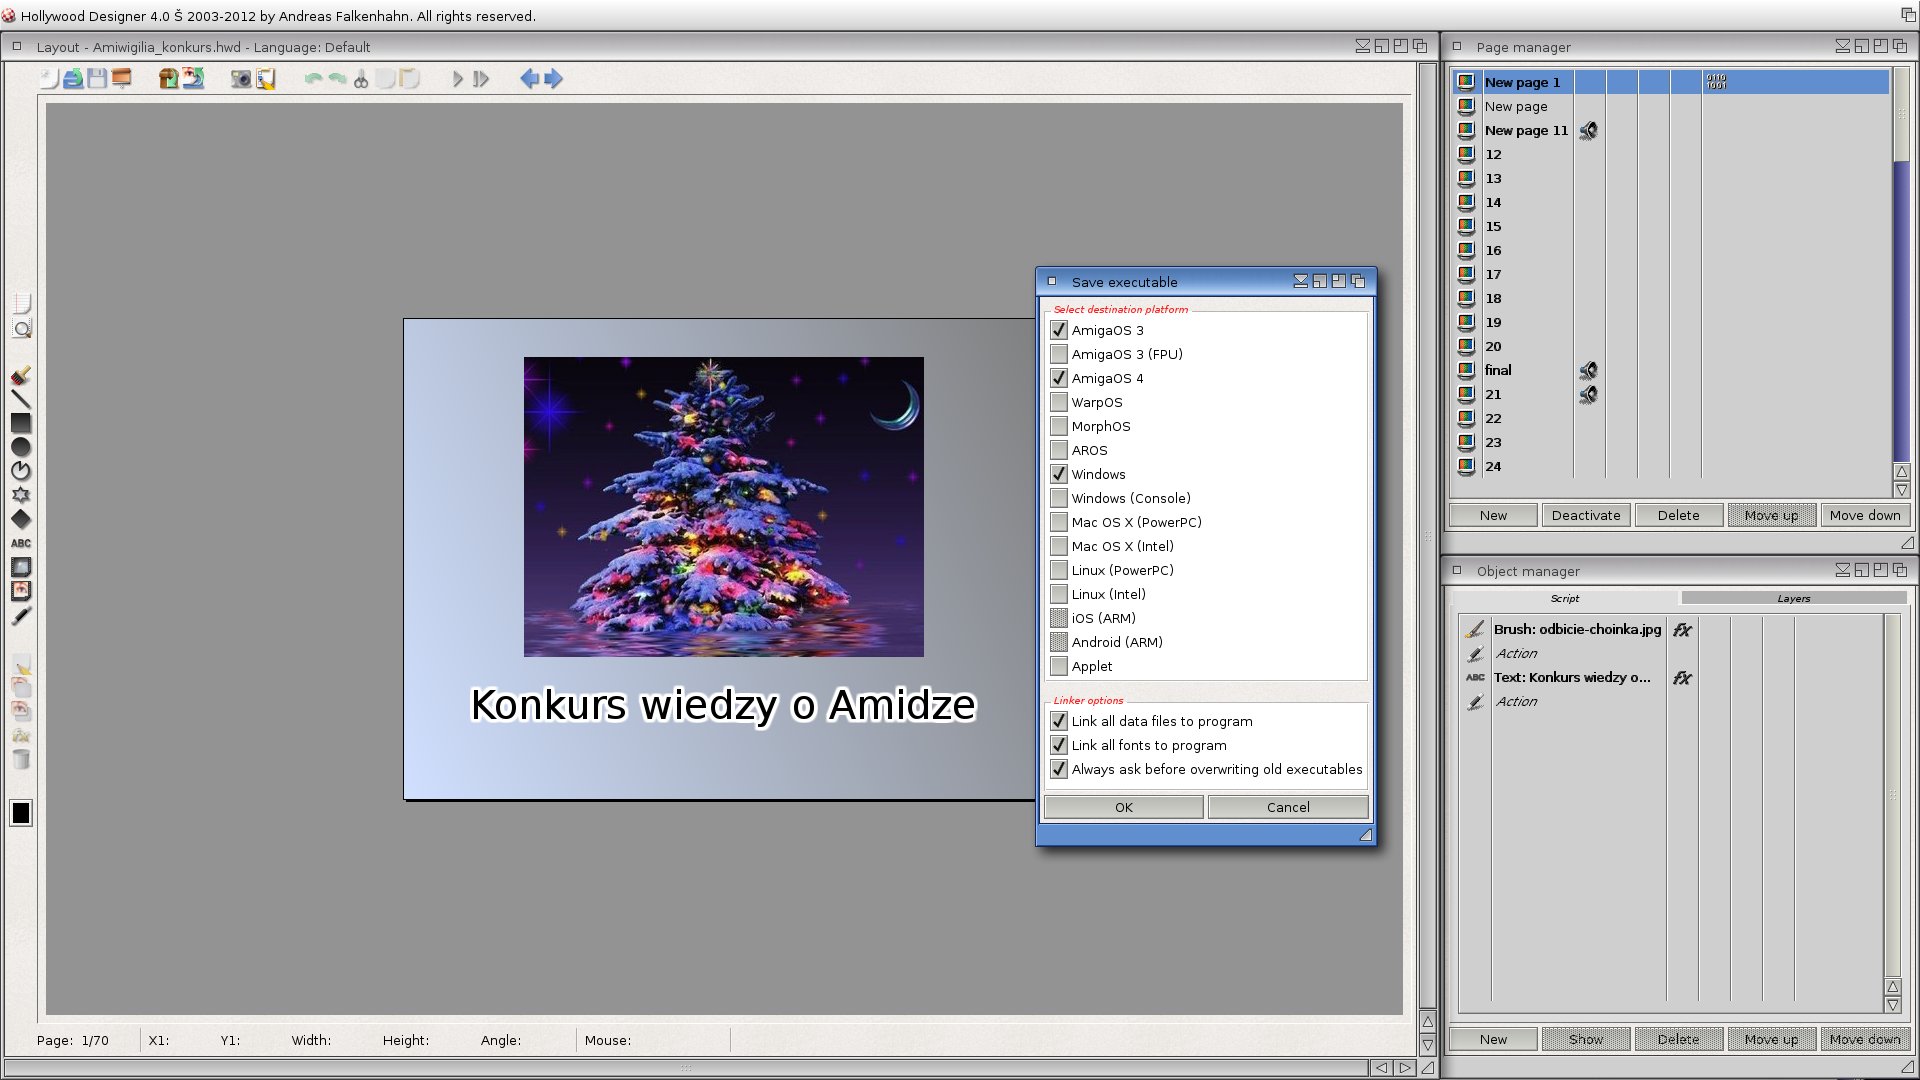
Task: Select the line drawing tool
Action: click(21, 399)
